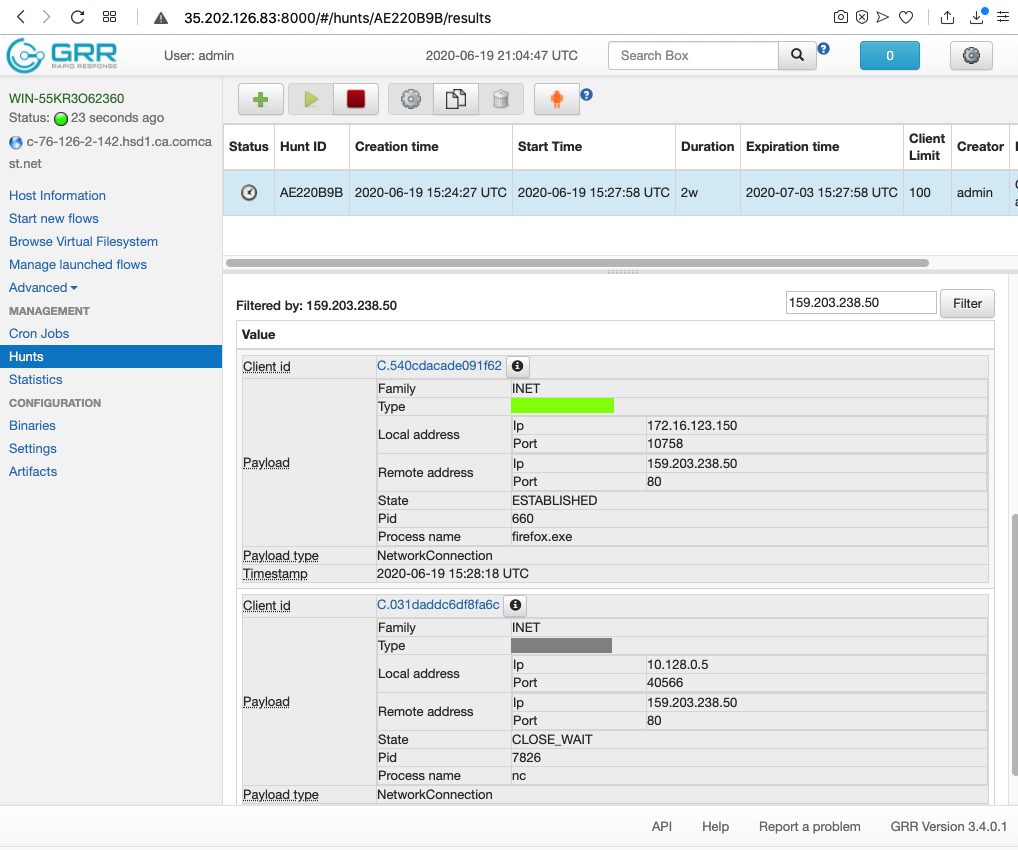Click info icon beside client C.031daddc6df8fa6c

pos(515,605)
